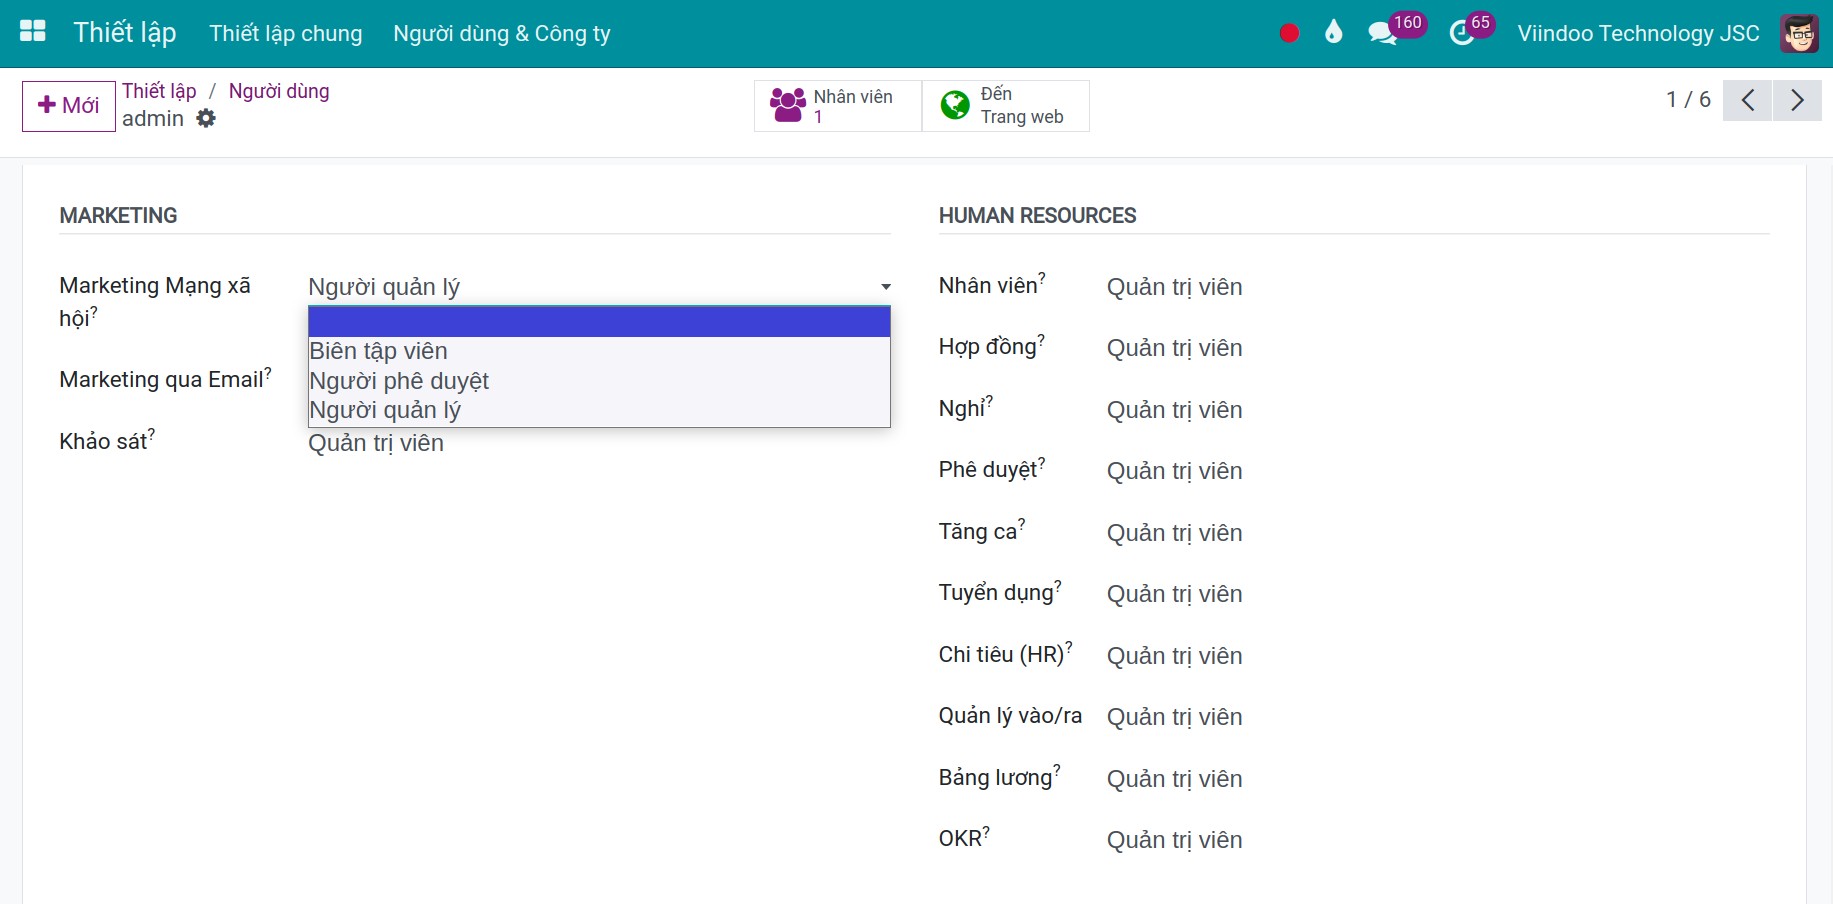Click Bảng lương field value Quản trị viên

(1174, 779)
